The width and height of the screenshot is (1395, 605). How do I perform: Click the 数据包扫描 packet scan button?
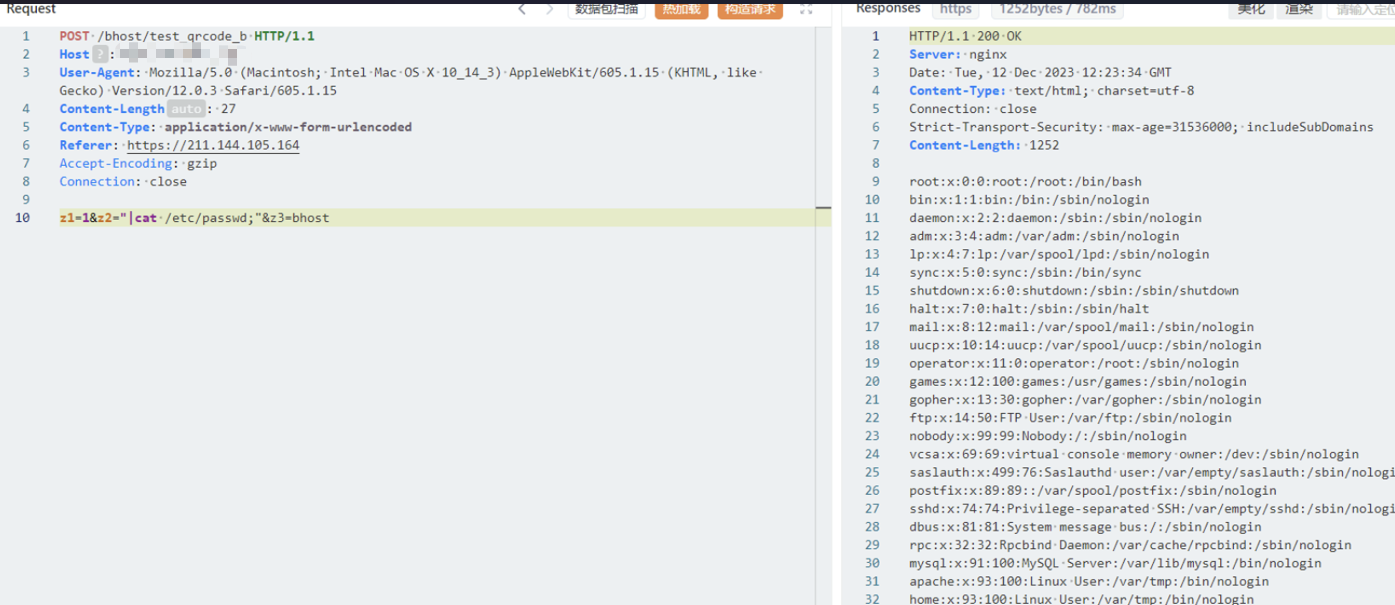pos(607,9)
